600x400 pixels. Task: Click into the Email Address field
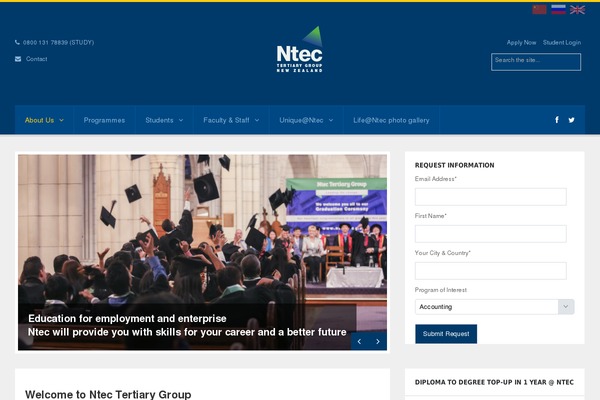click(x=491, y=197)
